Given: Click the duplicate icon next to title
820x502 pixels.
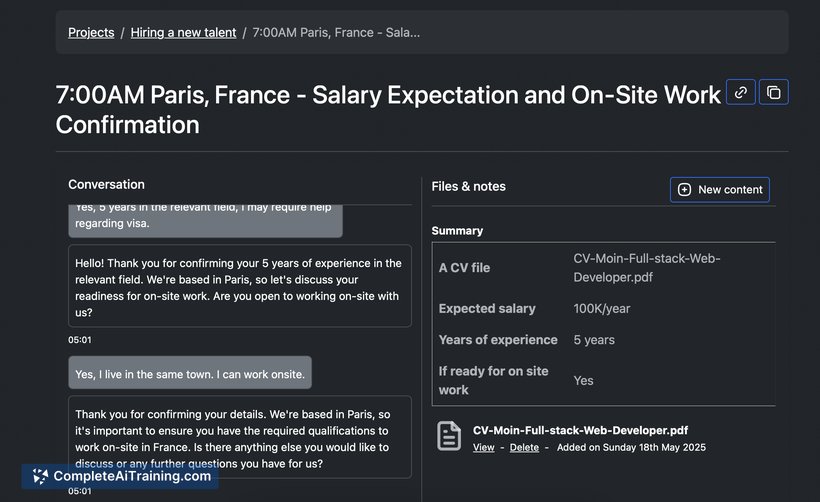Looking at the screenshot, I should pos(773,92).
